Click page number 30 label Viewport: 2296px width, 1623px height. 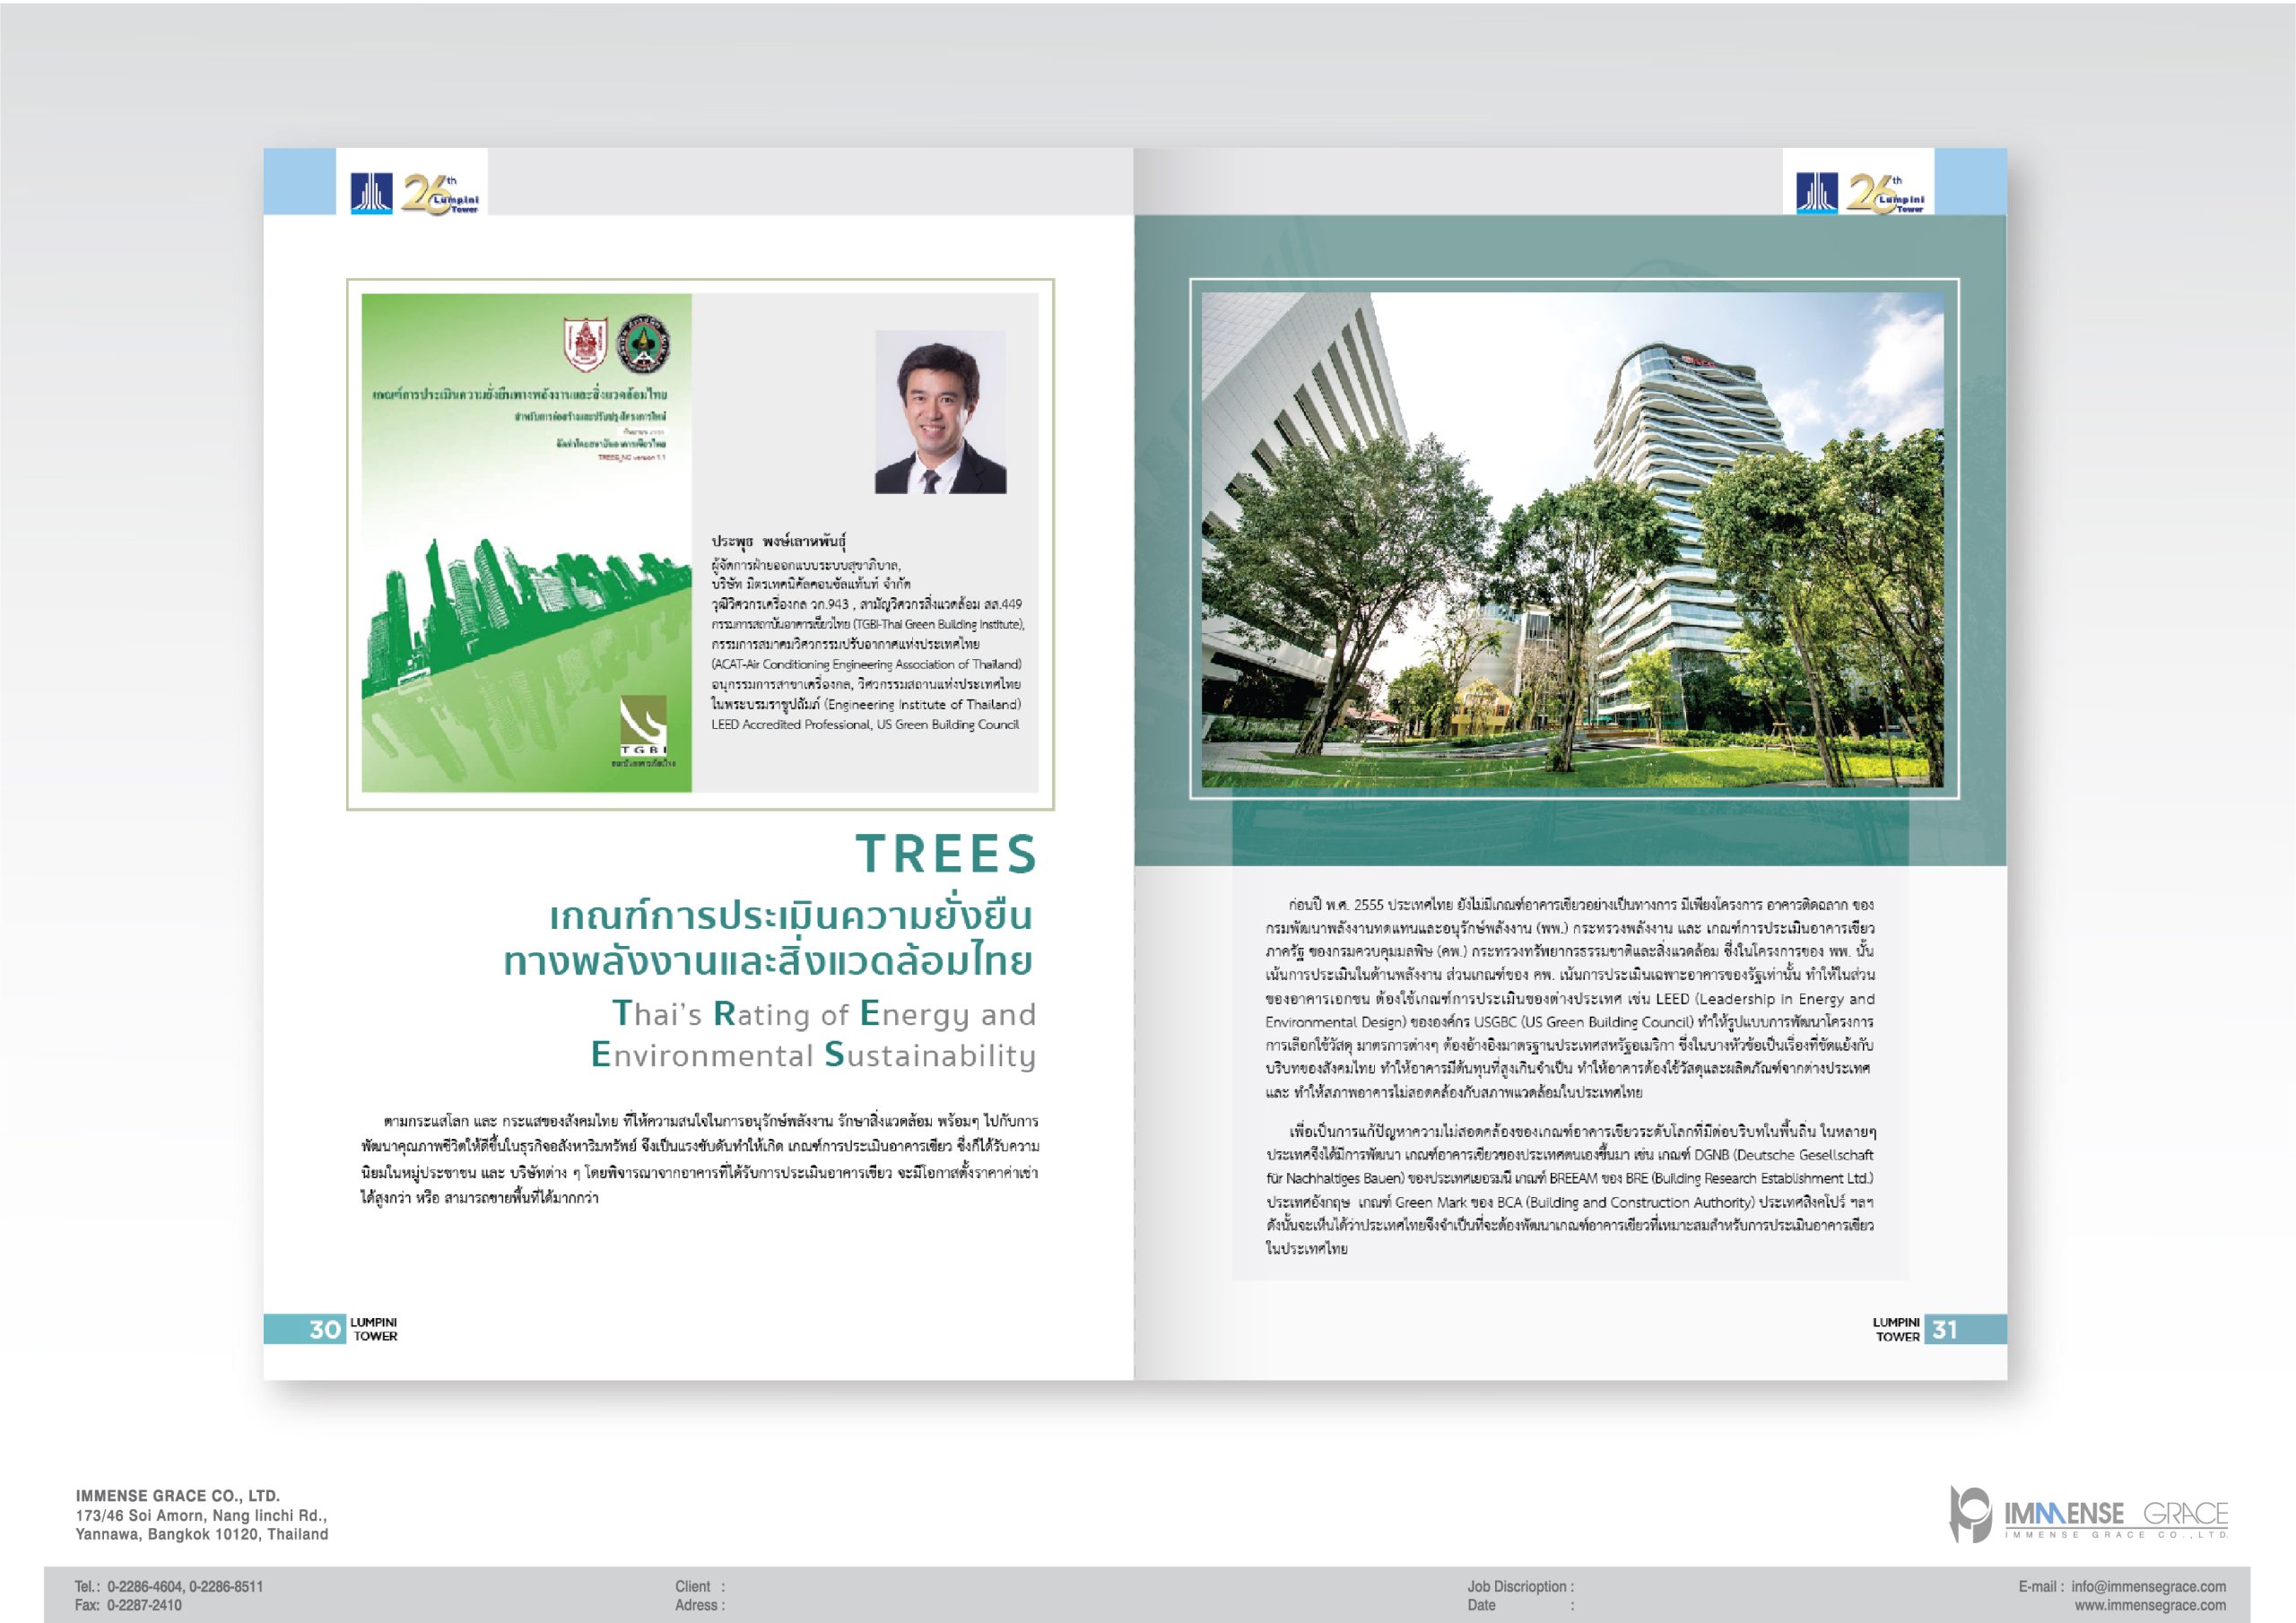click(x=325, y=1329)
